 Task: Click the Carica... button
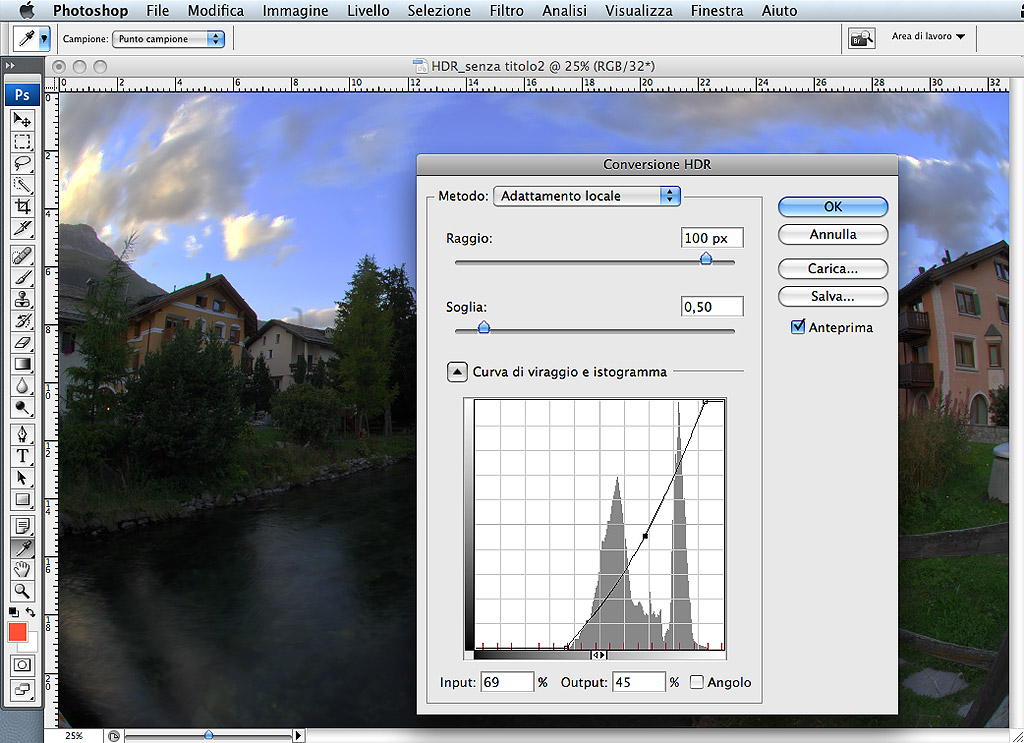pos(833,268)
